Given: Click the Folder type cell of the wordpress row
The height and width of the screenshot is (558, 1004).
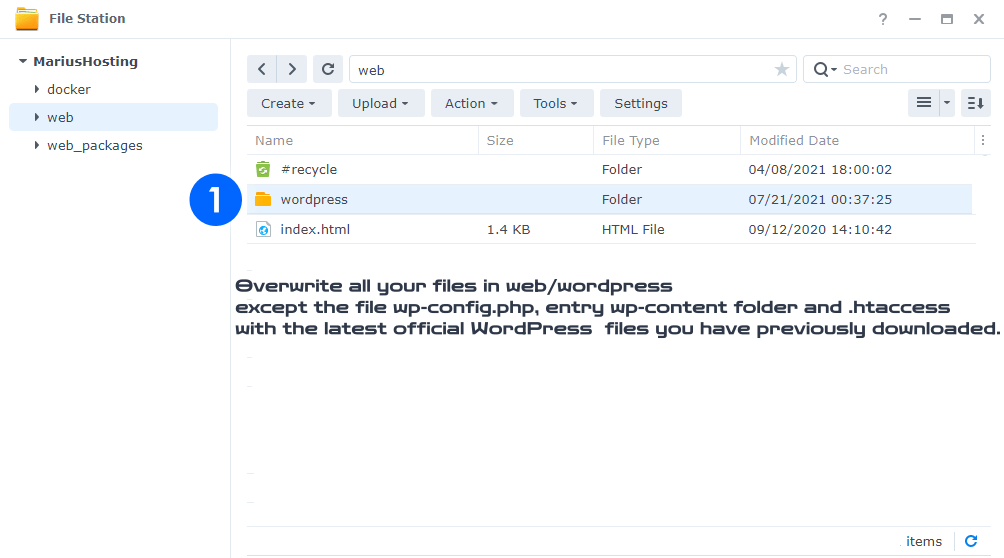Looking at the screenshot, I should click(621, 199).
